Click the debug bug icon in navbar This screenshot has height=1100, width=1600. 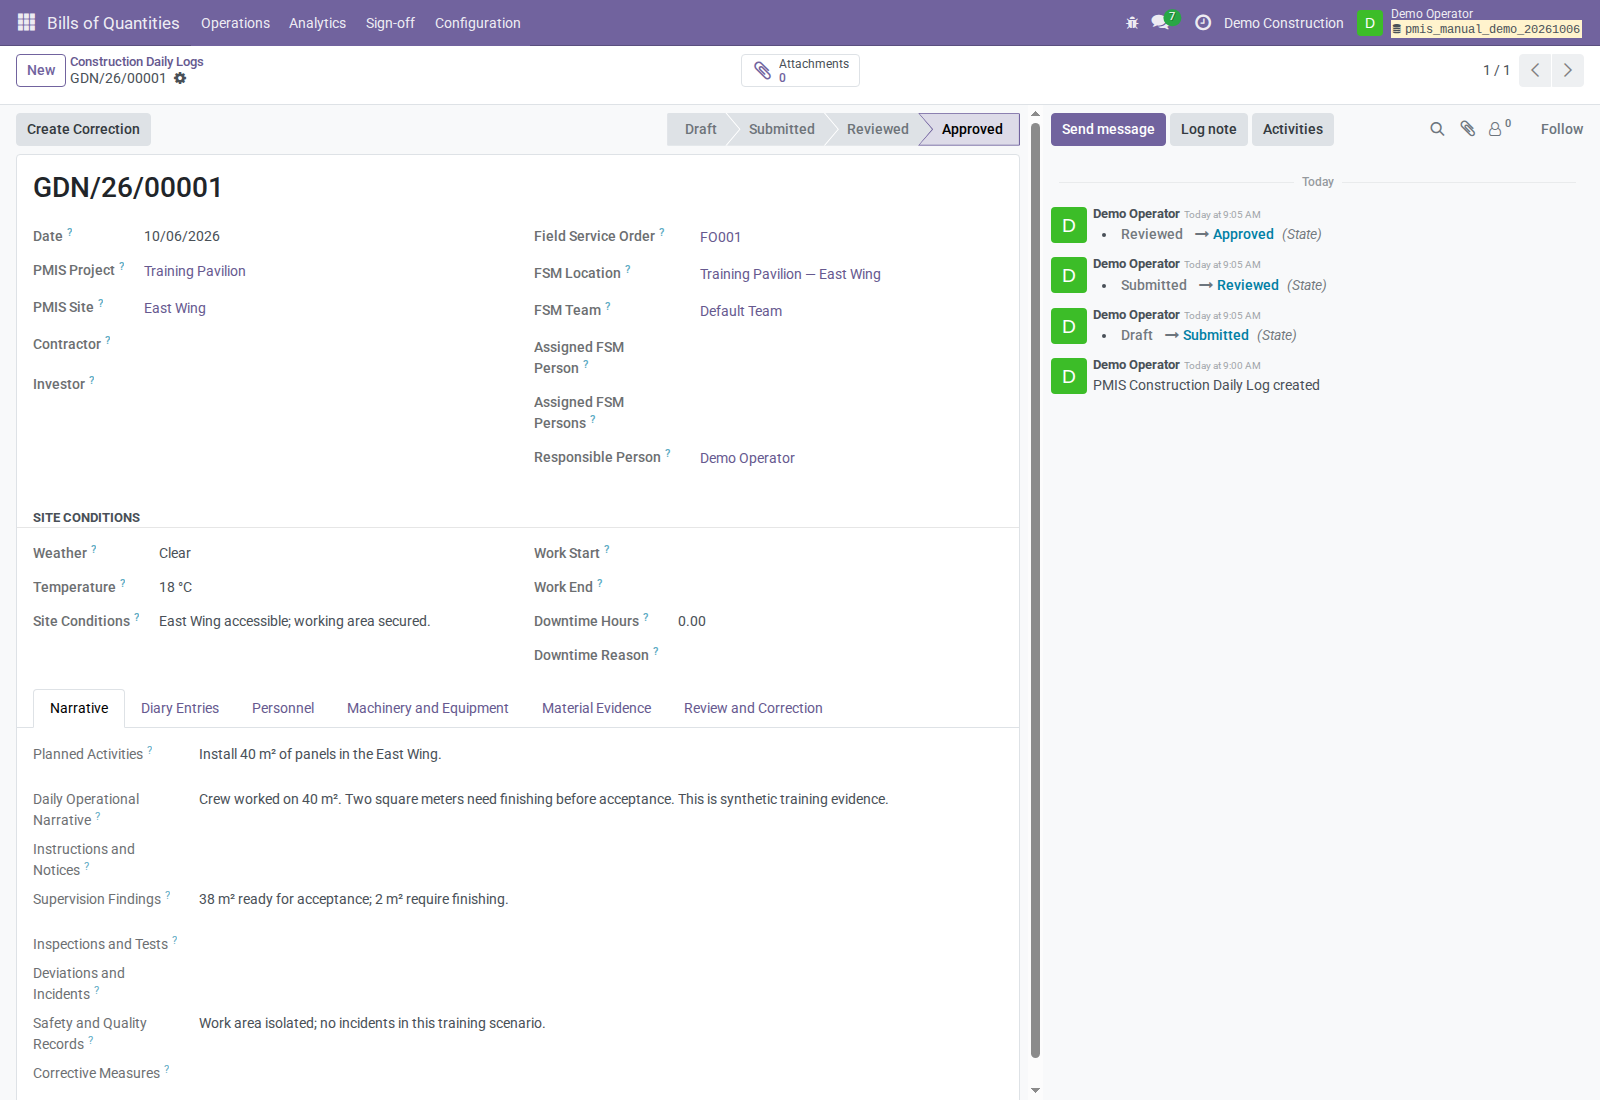[1132, 23]
